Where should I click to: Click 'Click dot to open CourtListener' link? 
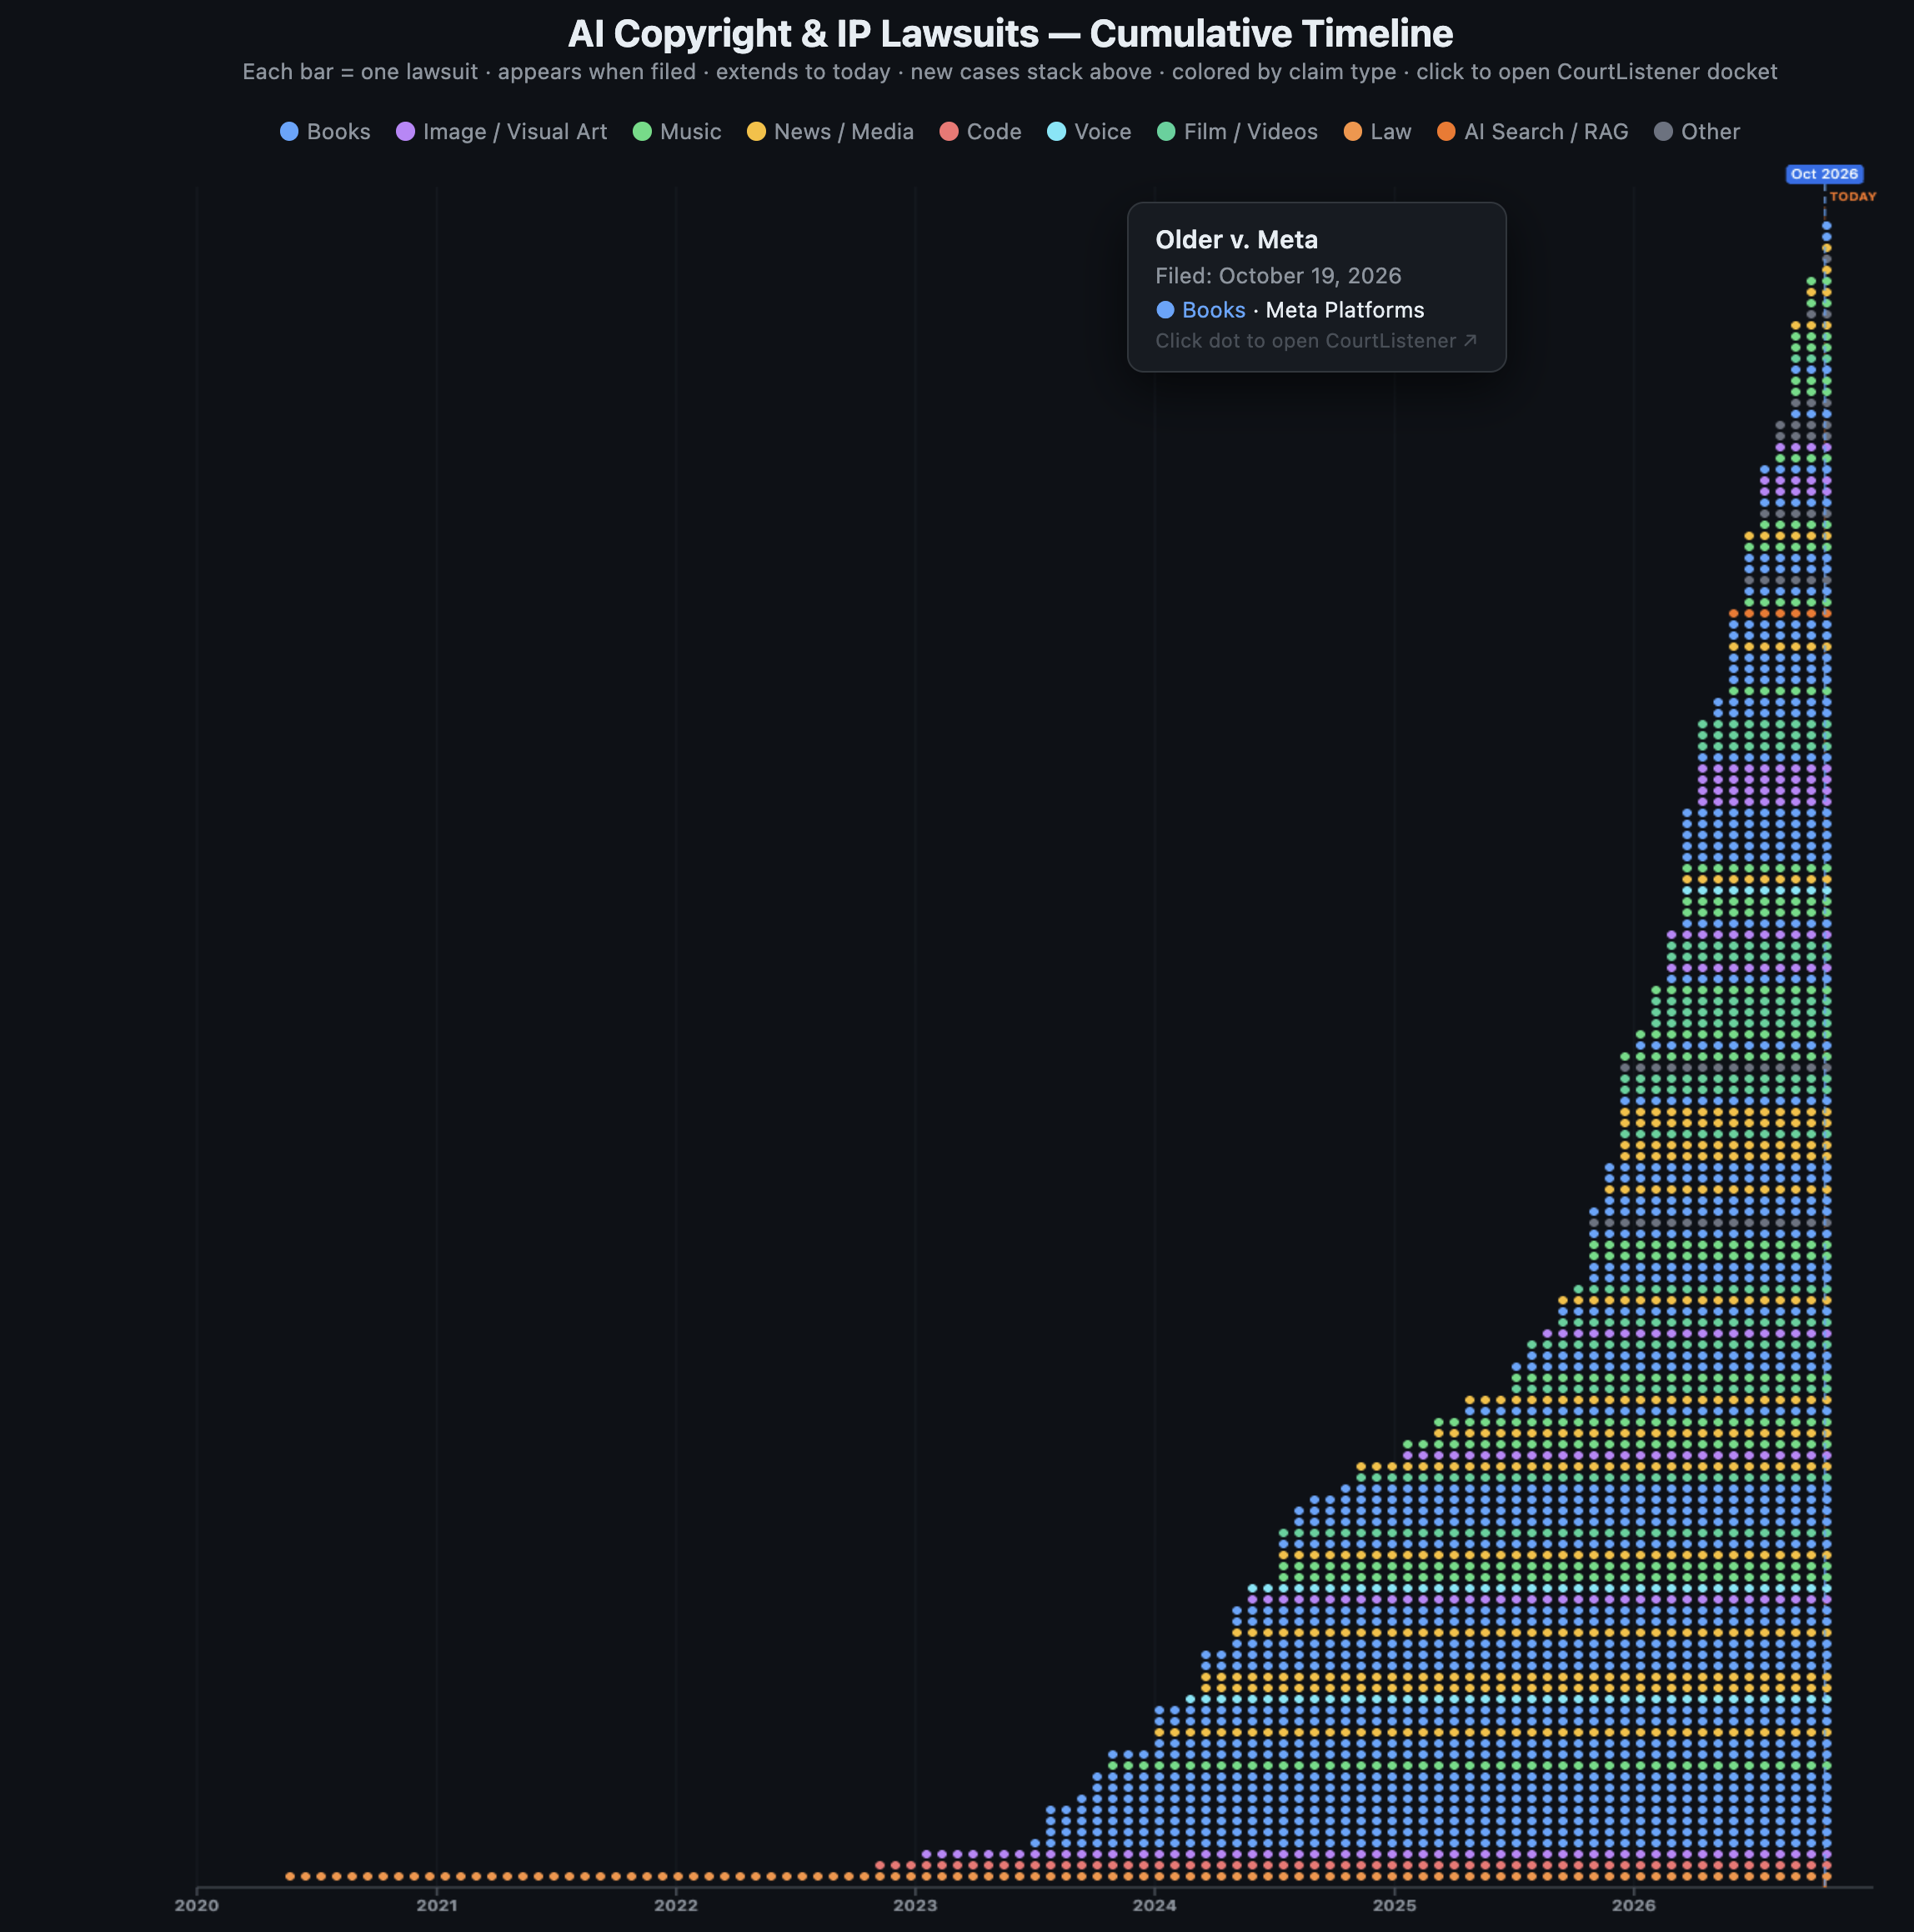pyautogui.click(x=1316, y=341)
